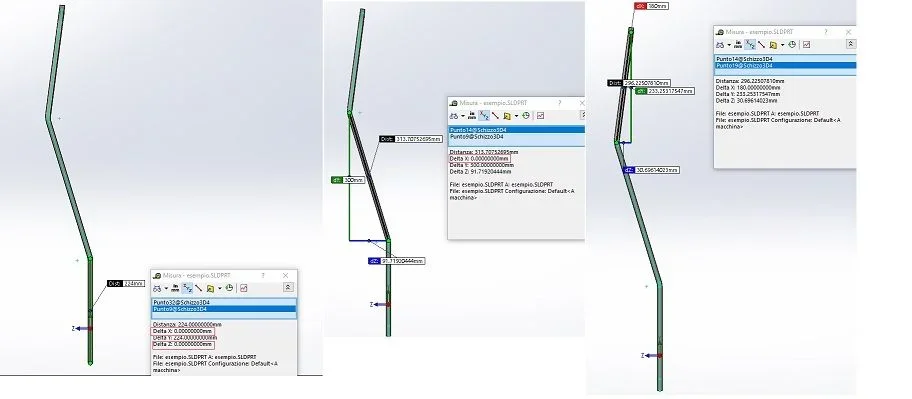
Task: Open Projected On dropdown arrow in Punto32 dialog
Action: coord(220,288)
